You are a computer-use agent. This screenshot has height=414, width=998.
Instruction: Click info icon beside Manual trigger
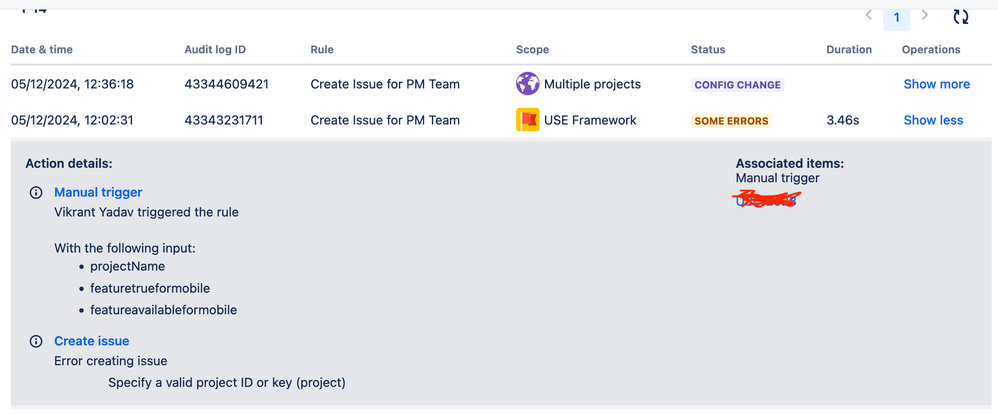(36, 192)
